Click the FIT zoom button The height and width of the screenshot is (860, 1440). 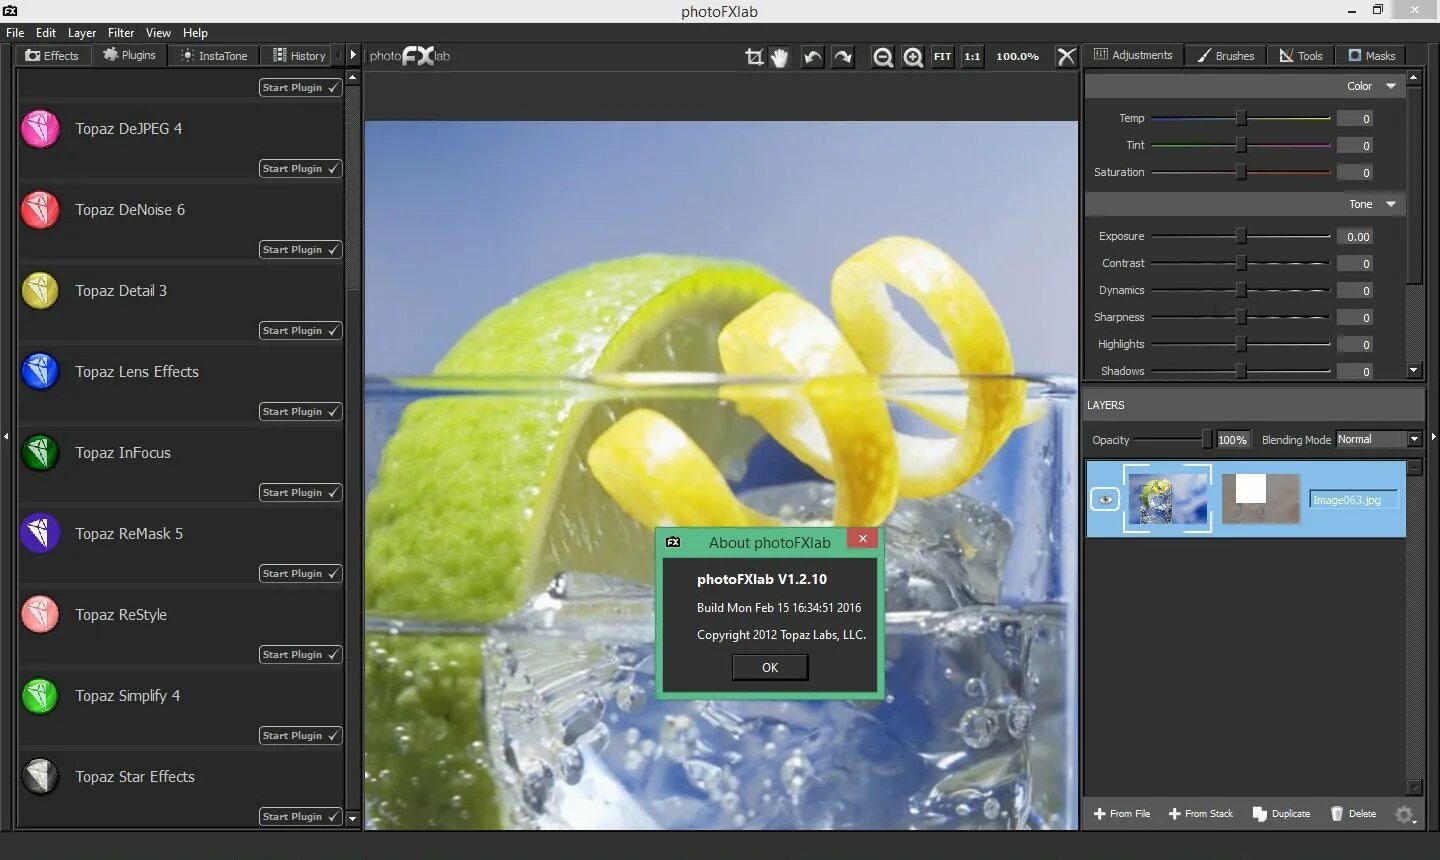coord(942,57)
